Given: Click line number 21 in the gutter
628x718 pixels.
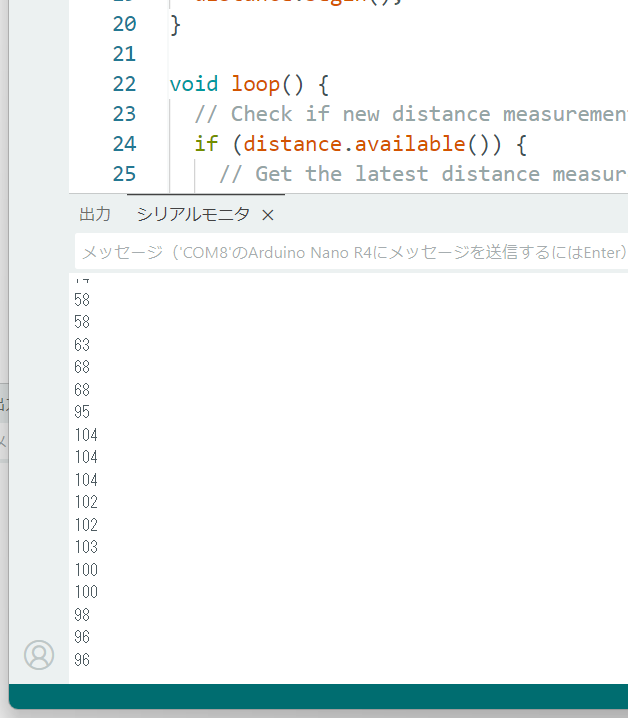Looking at the screenshot, I should coord(124,54).
